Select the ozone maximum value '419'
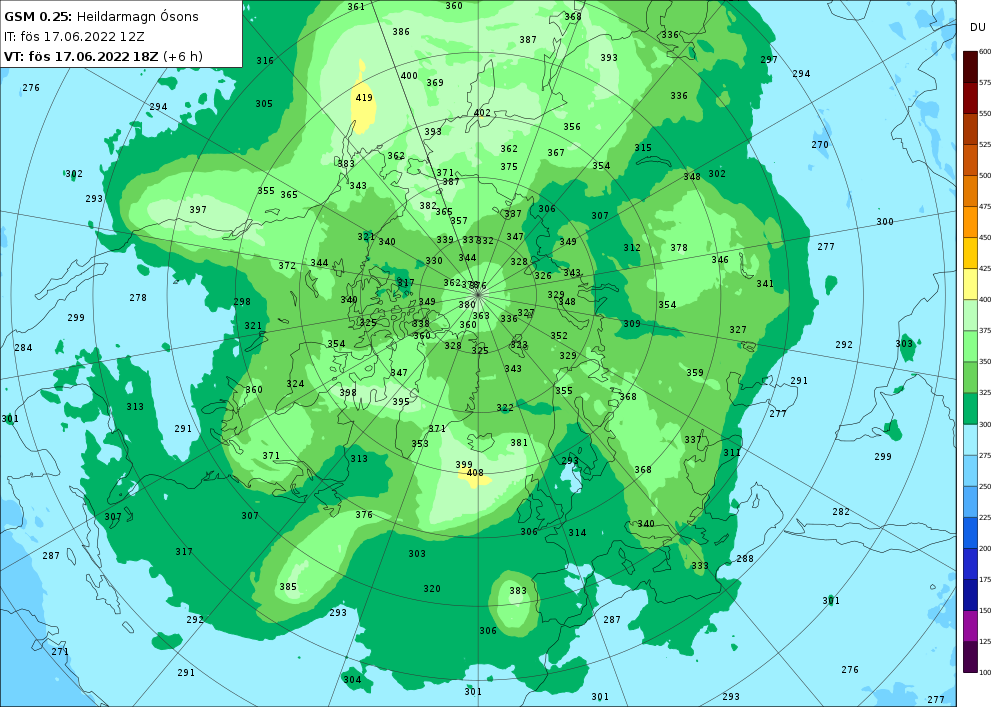This screenshot has width=1000, height=707. 364,98
